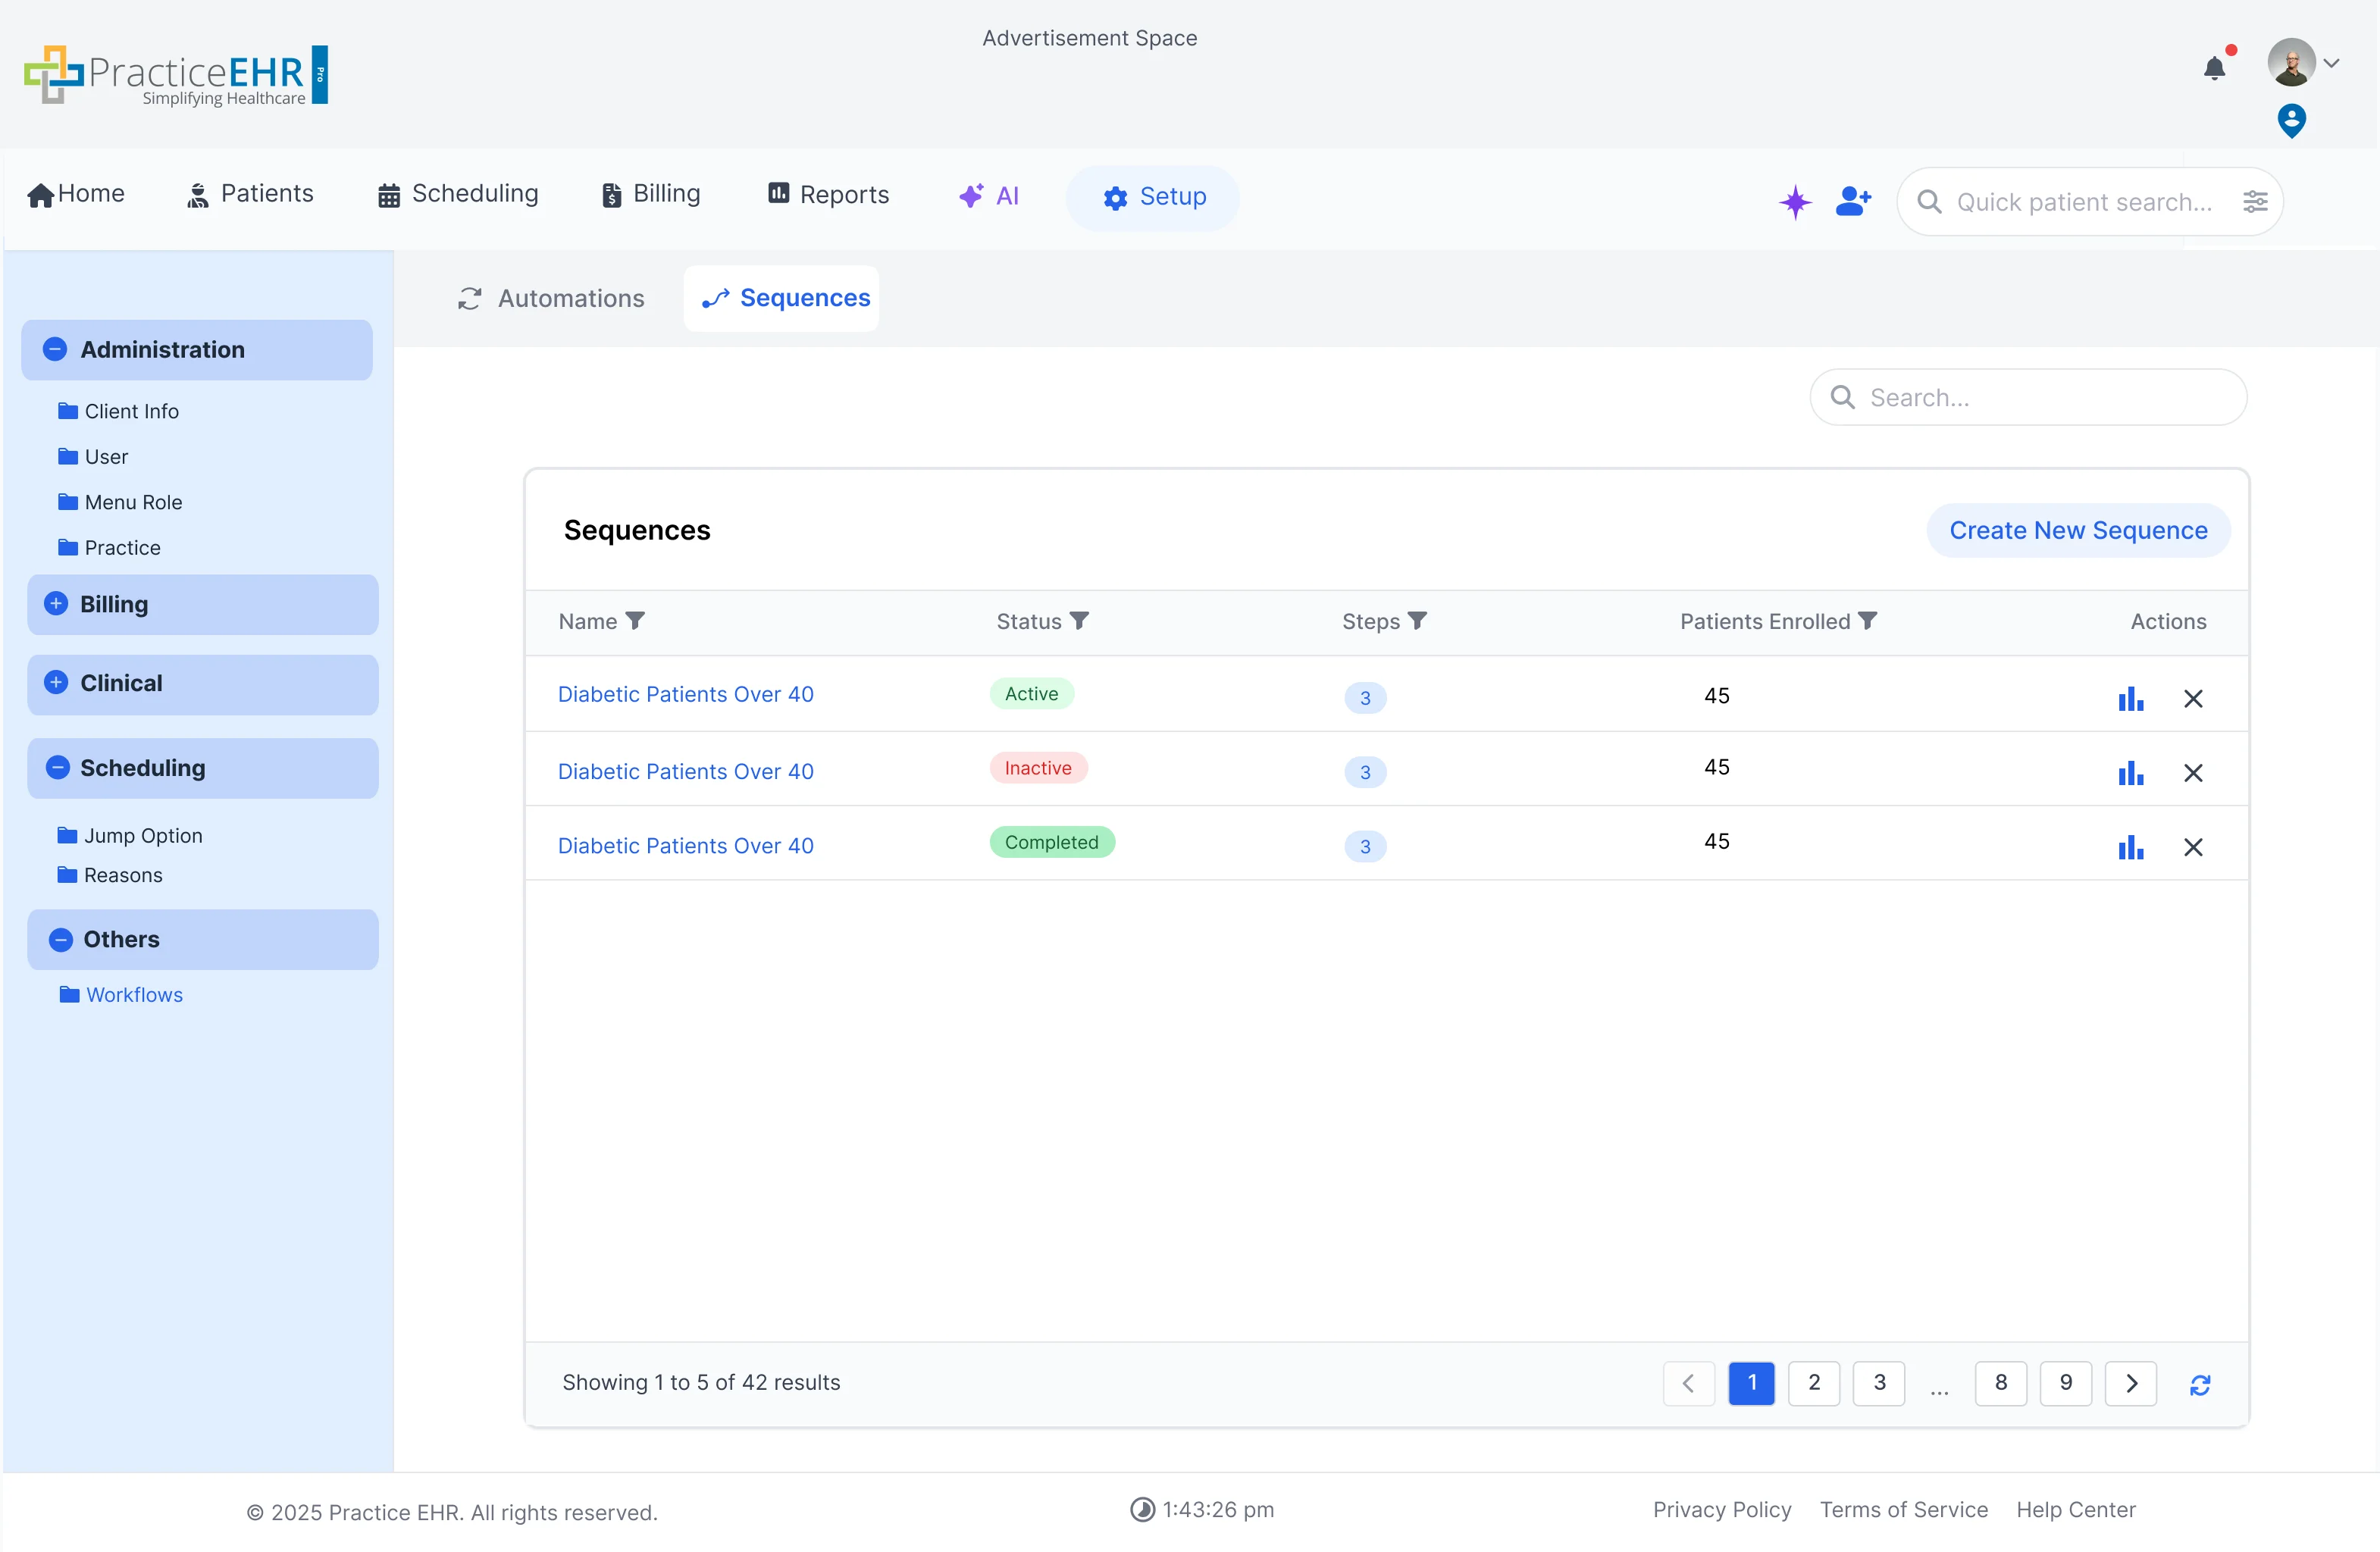Screen dimensions: 2380x1552
Task: Click the add patient icon
Action: click(x=1852, y=201)
